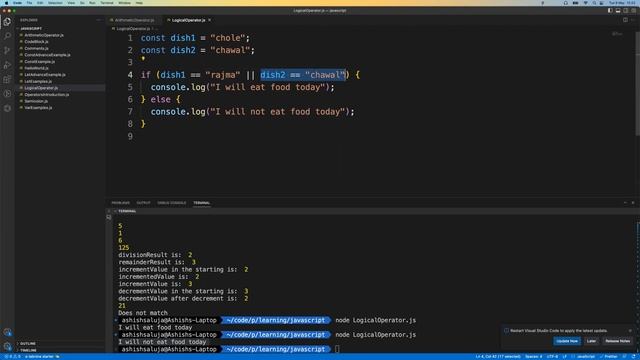
Task: Open the File menu in macOS menu bar
Action: pyautogui.click(x=29, y=3)
